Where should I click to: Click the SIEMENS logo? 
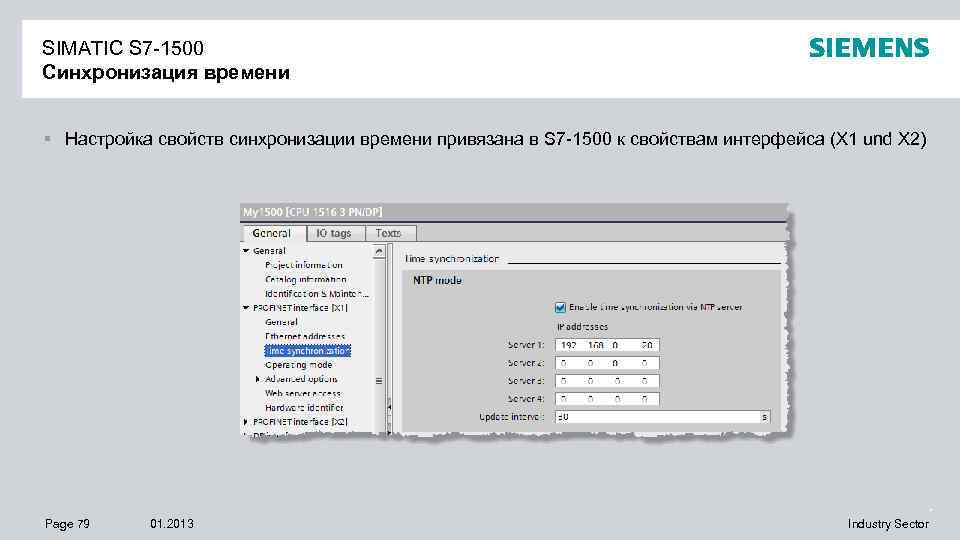pos(869,48)
